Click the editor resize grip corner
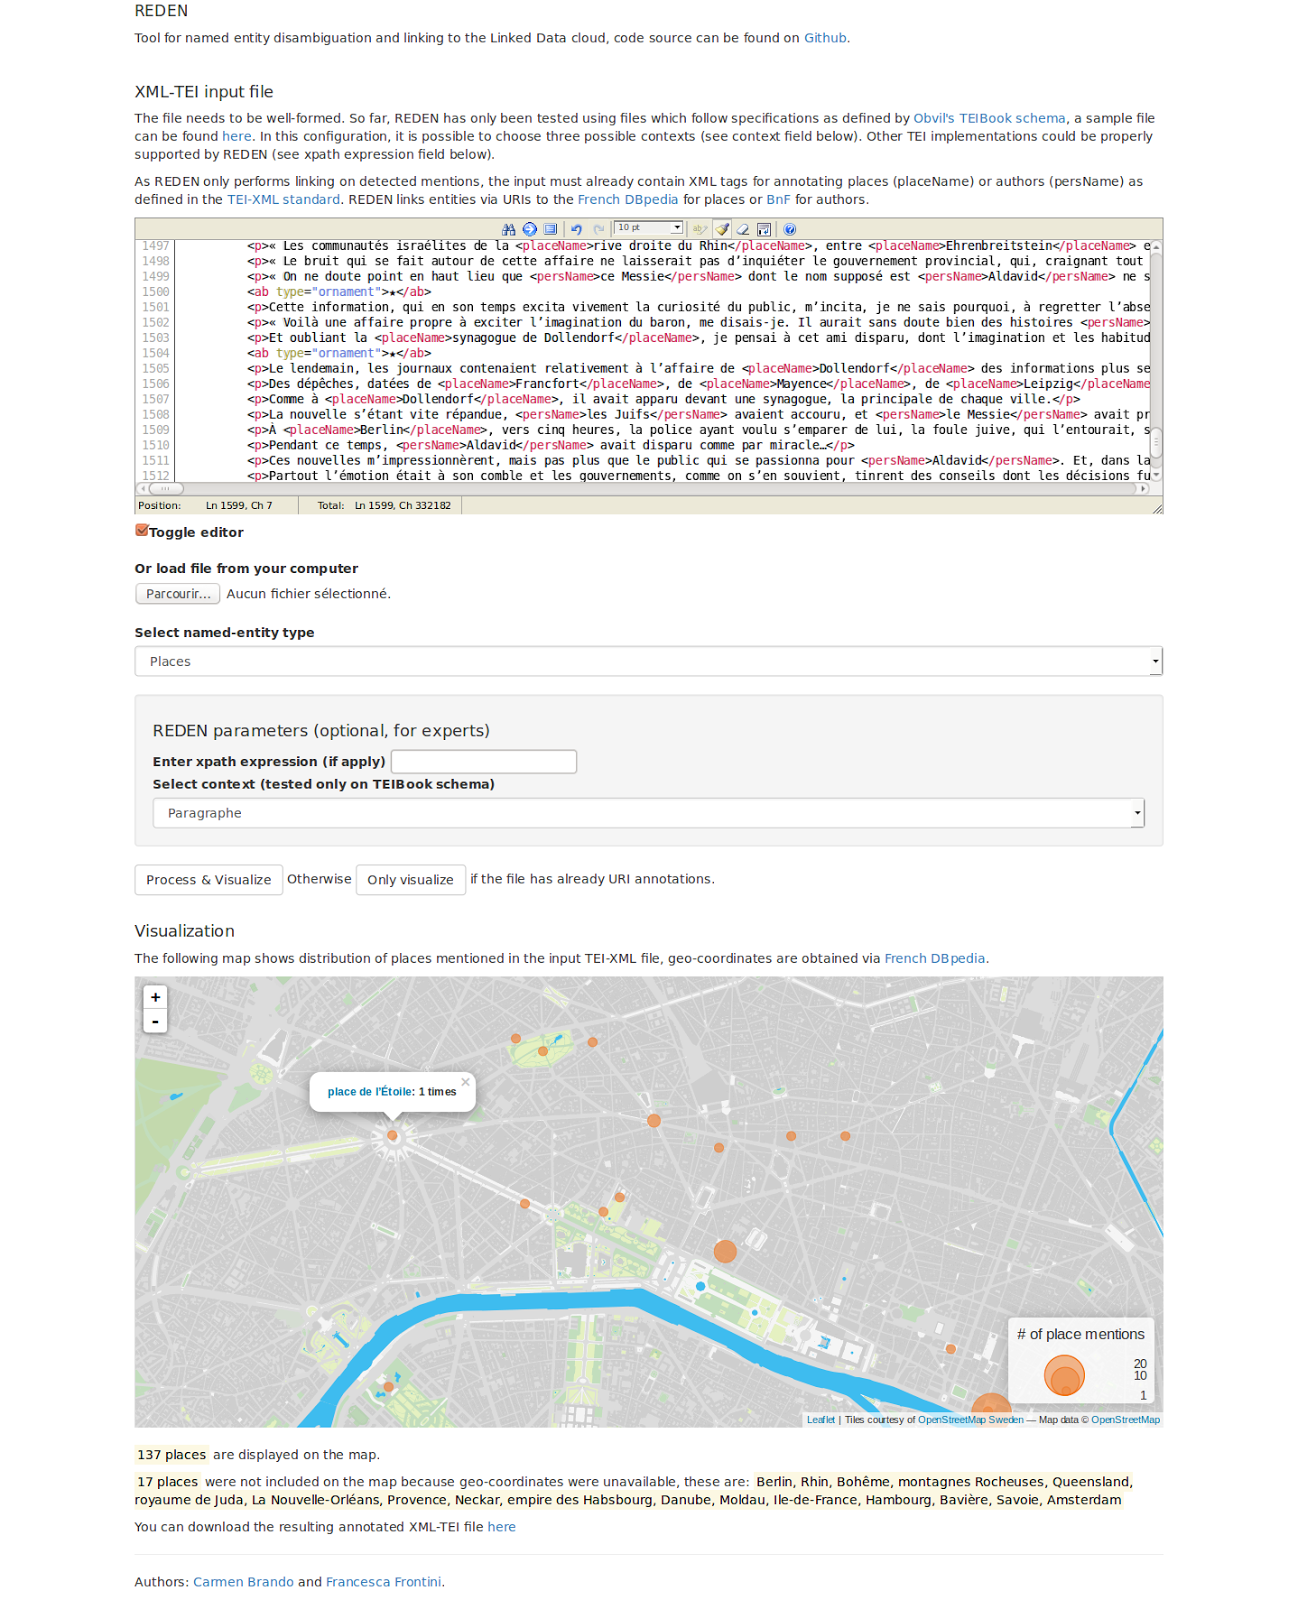Screen dimensions: 1298x1600 (x=1157, y=508)
